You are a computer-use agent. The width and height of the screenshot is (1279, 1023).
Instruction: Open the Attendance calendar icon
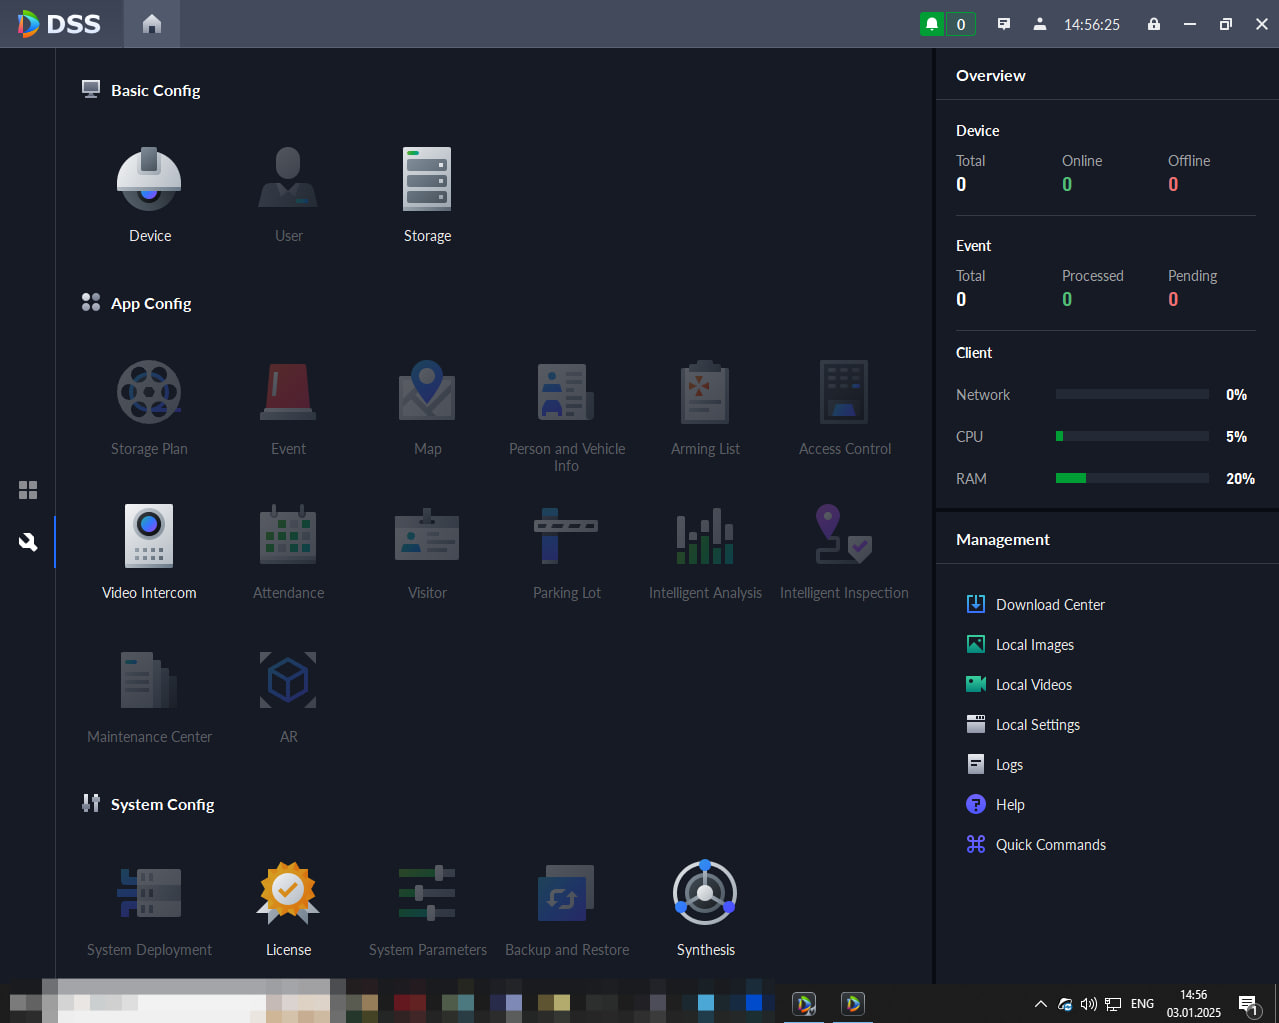pos(288,536)
